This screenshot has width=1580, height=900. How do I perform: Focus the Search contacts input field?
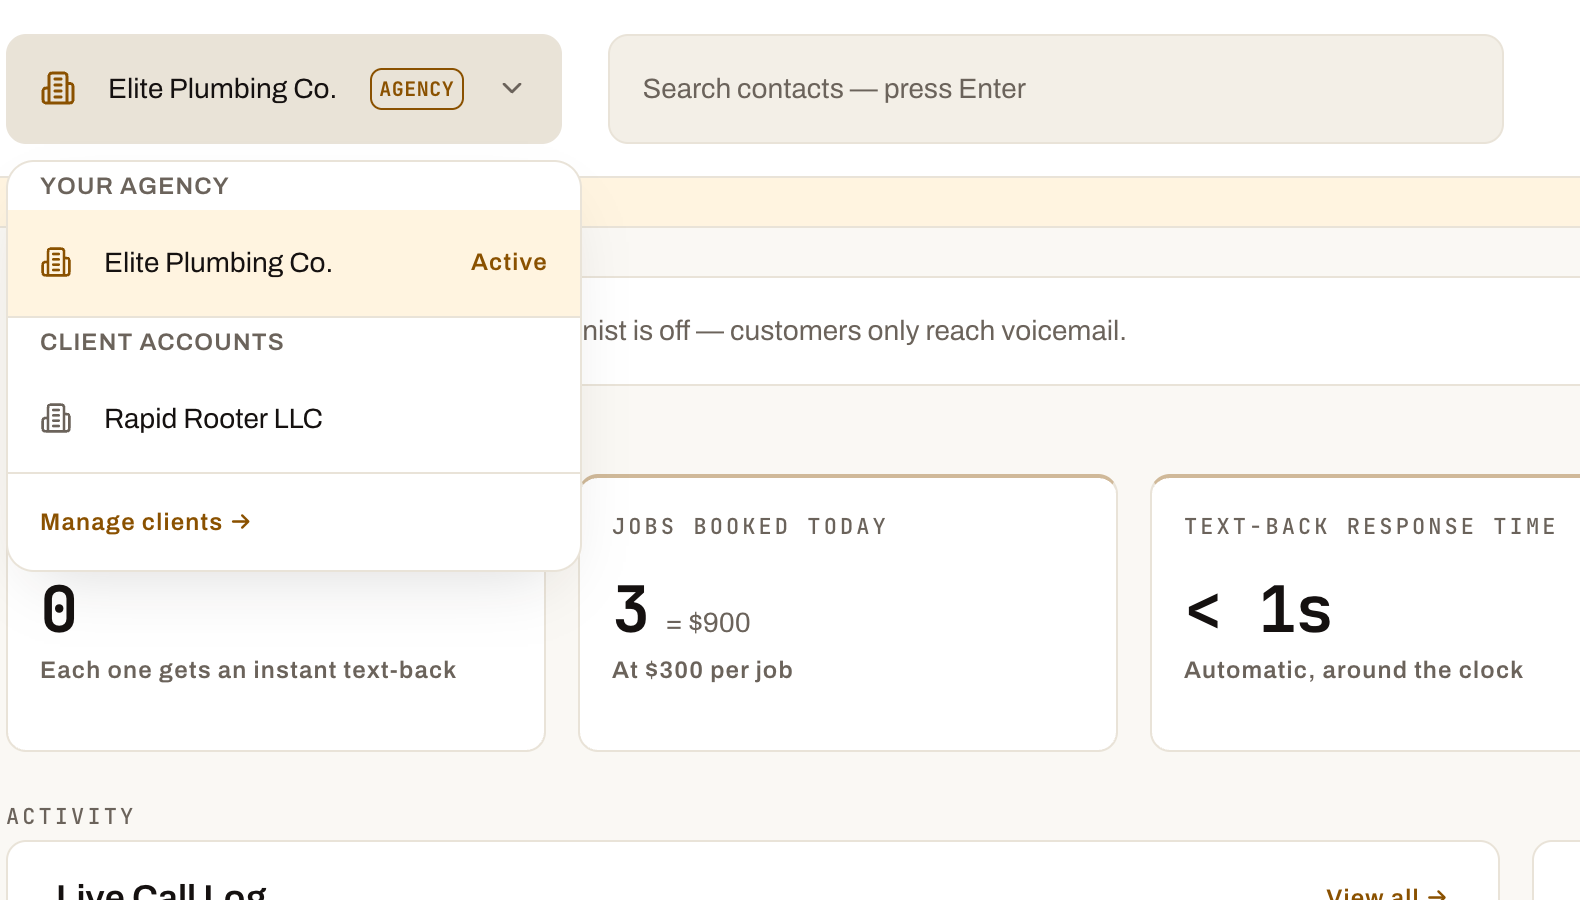click(1056, 89)
